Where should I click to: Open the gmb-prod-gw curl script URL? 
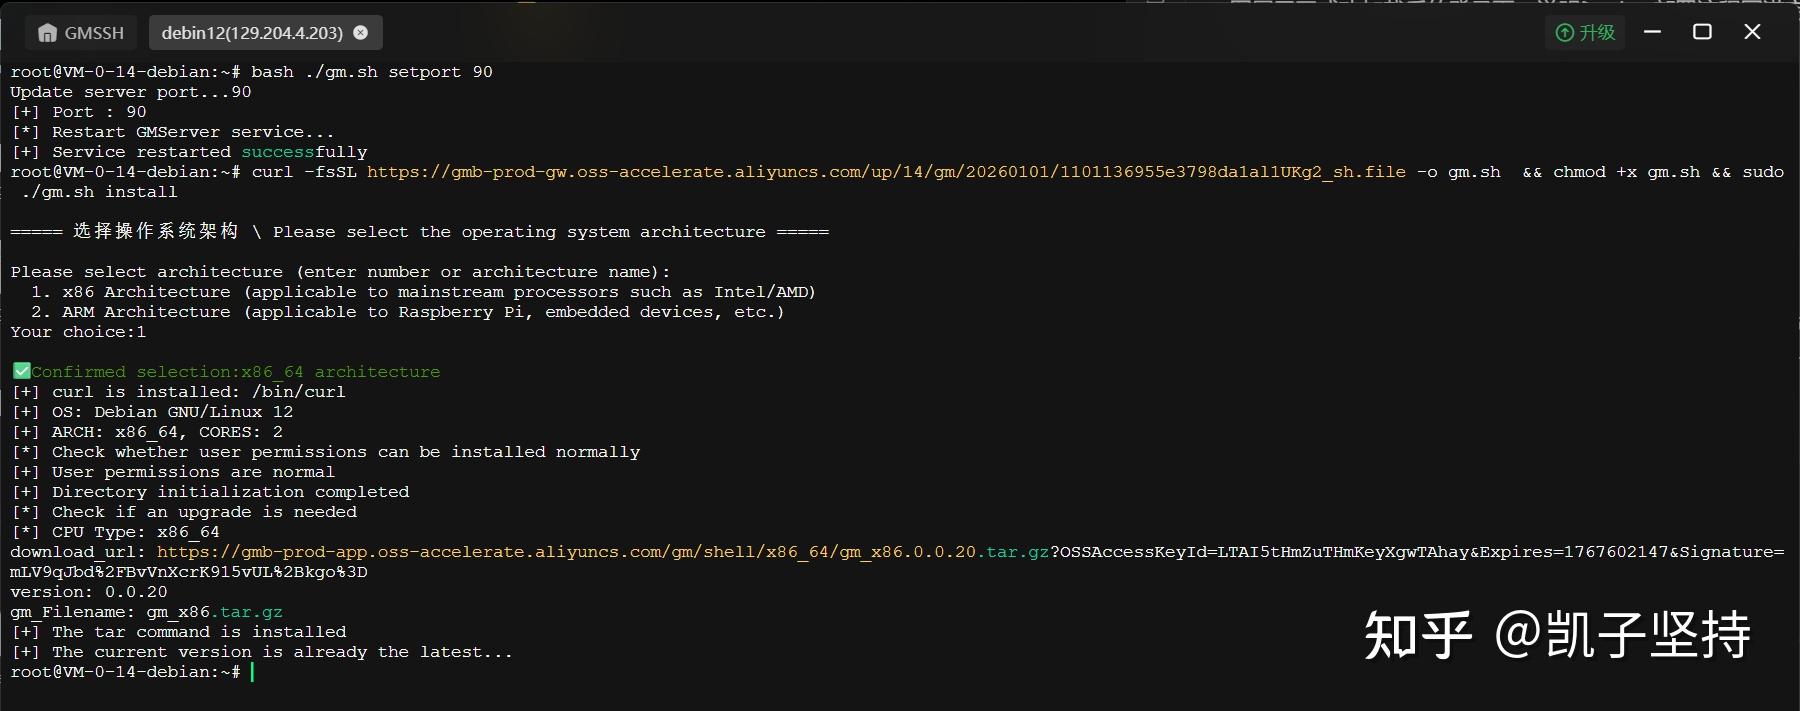pos(885,172)
